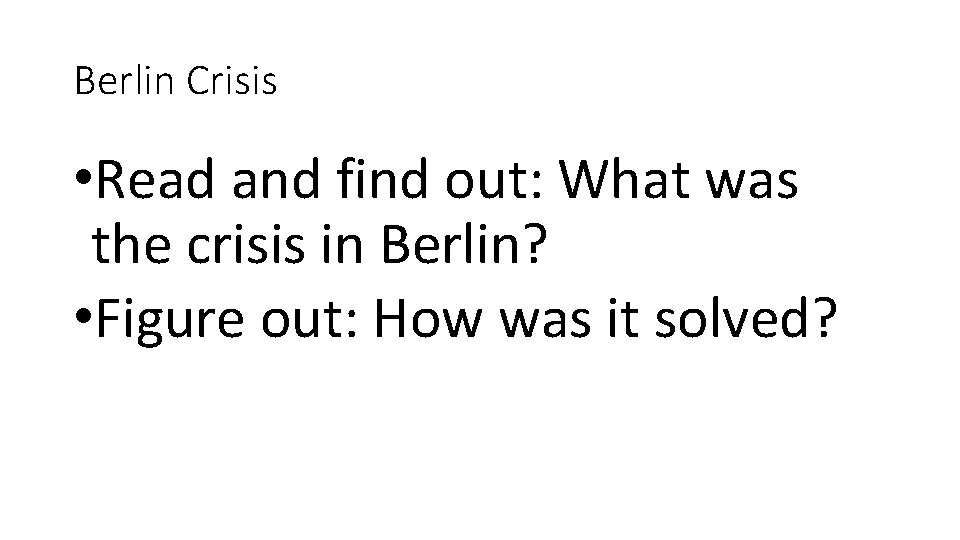Click the "Berlin Crisis" slide title
960x540 pixels.
[x=176, y=82]
